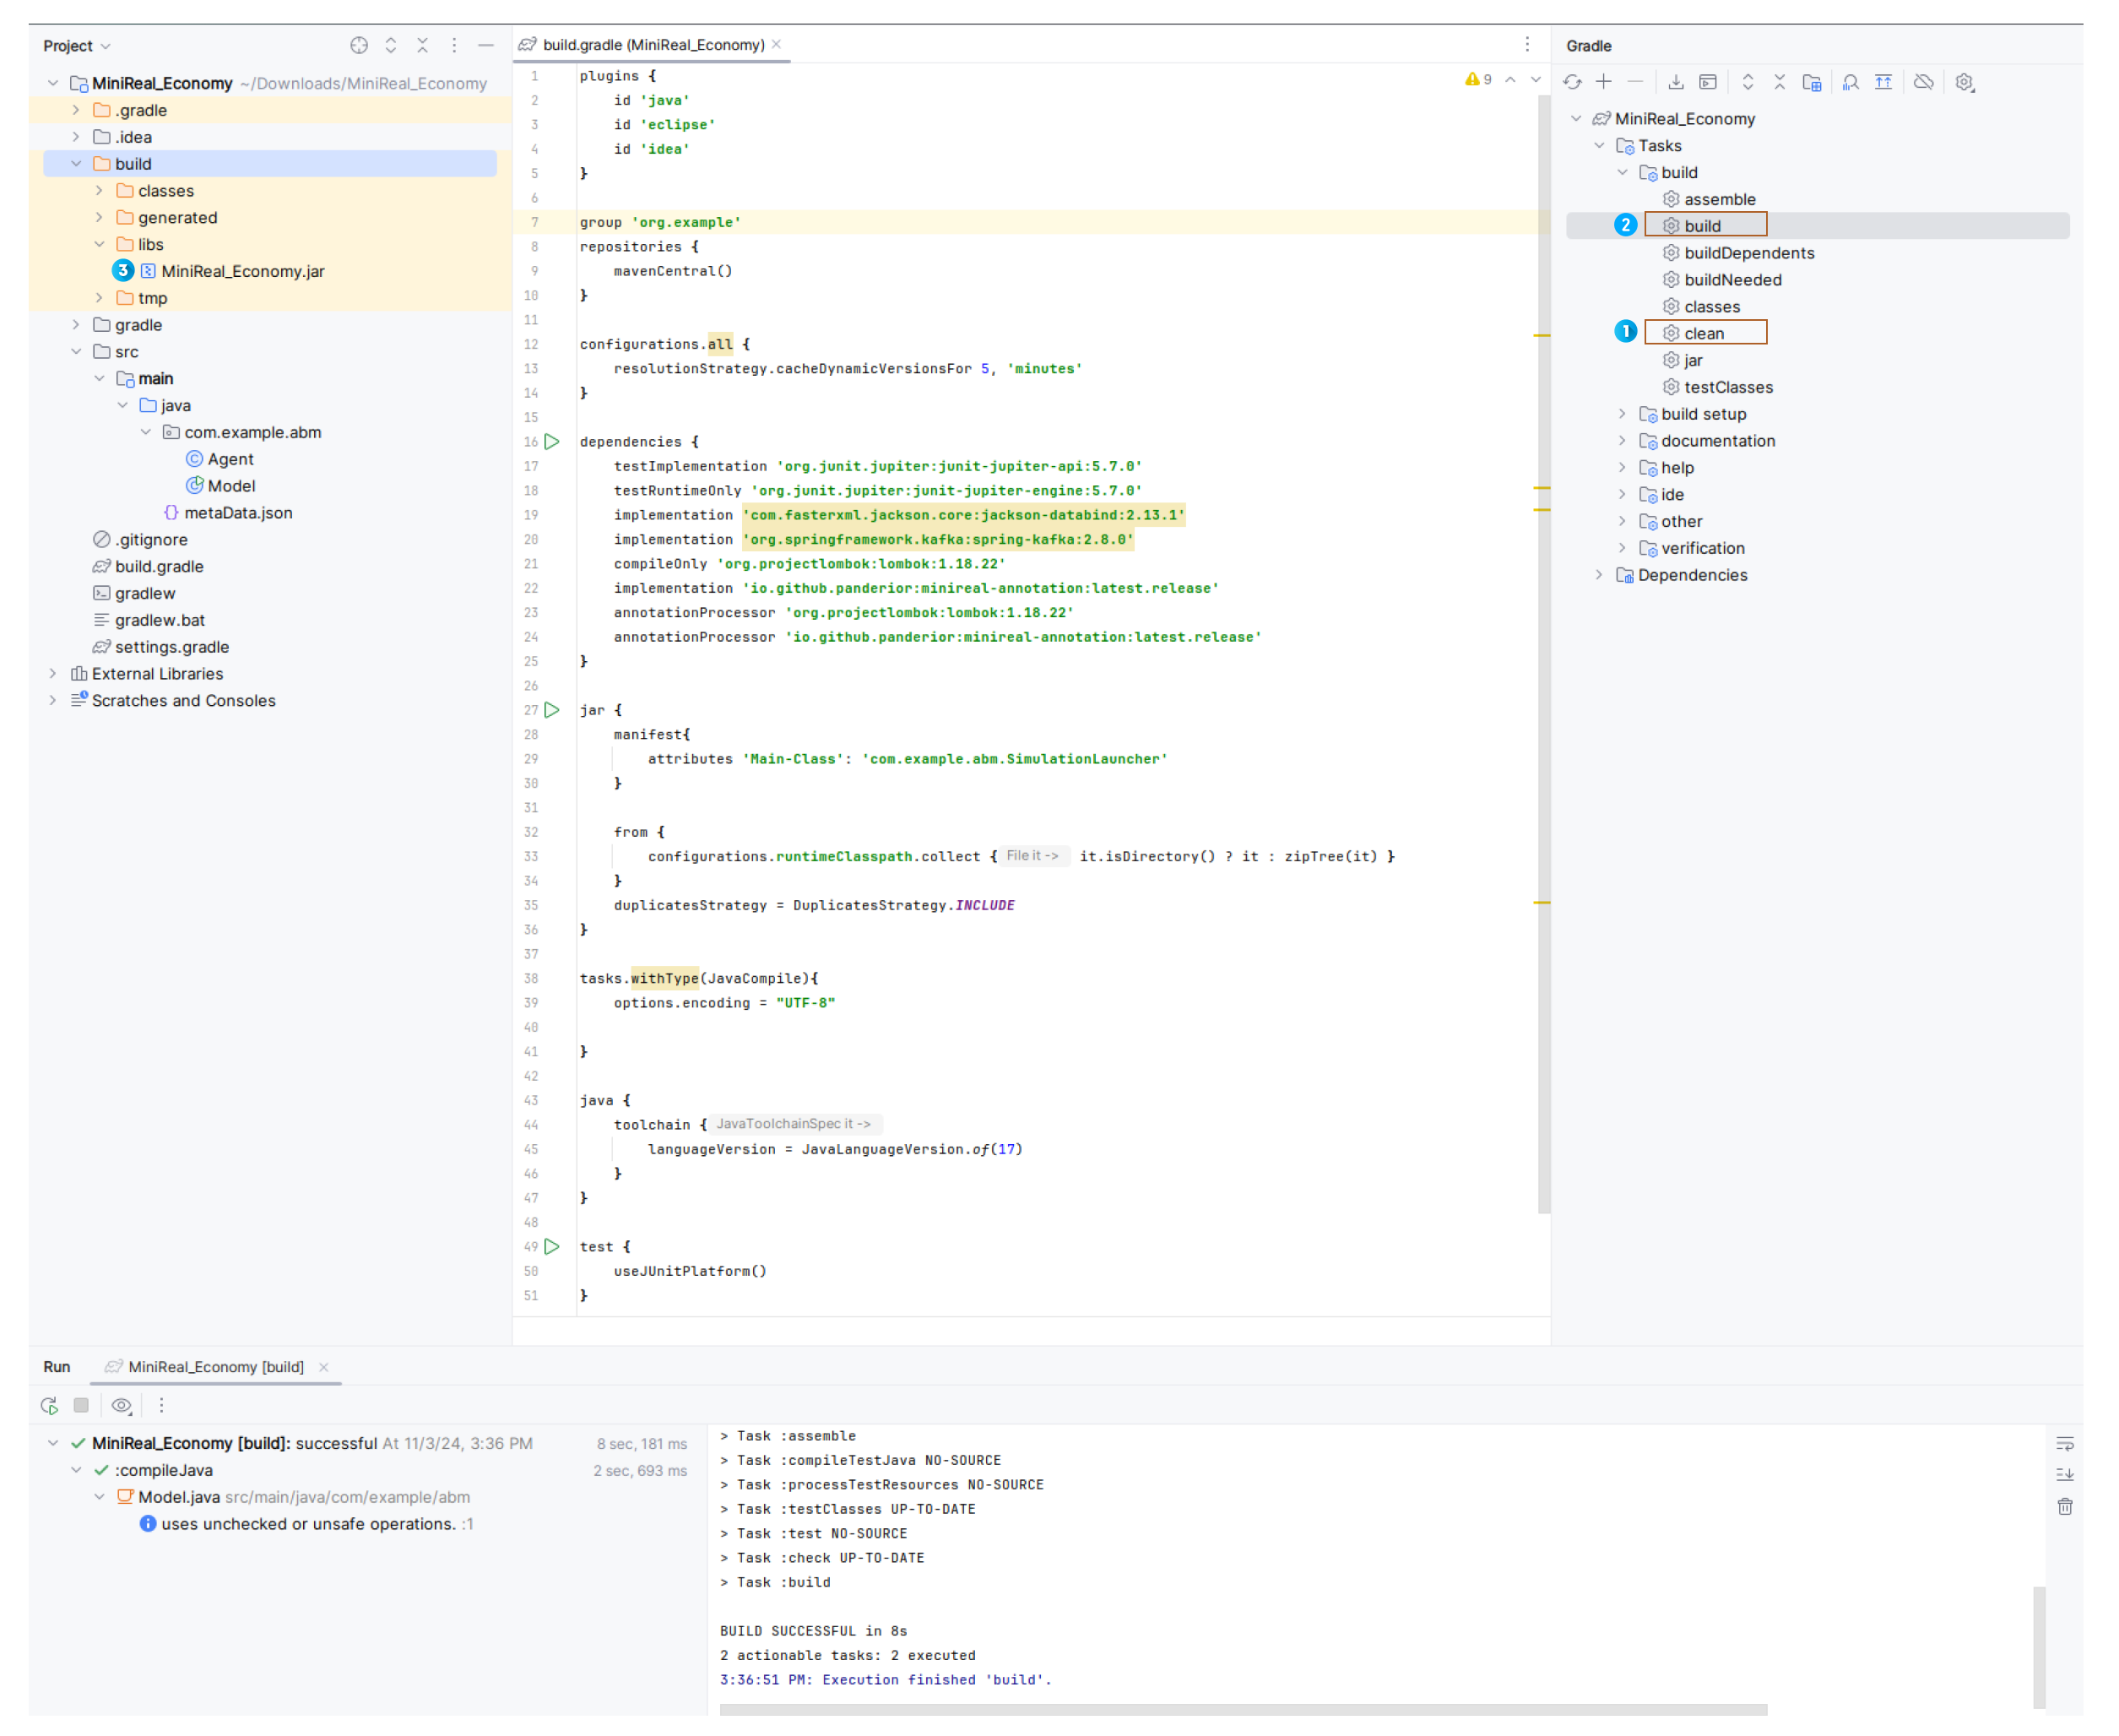Download sources in Gradle toolbar
2119x1736 pixels.
pyautogui.click(x=1676, y=82)
